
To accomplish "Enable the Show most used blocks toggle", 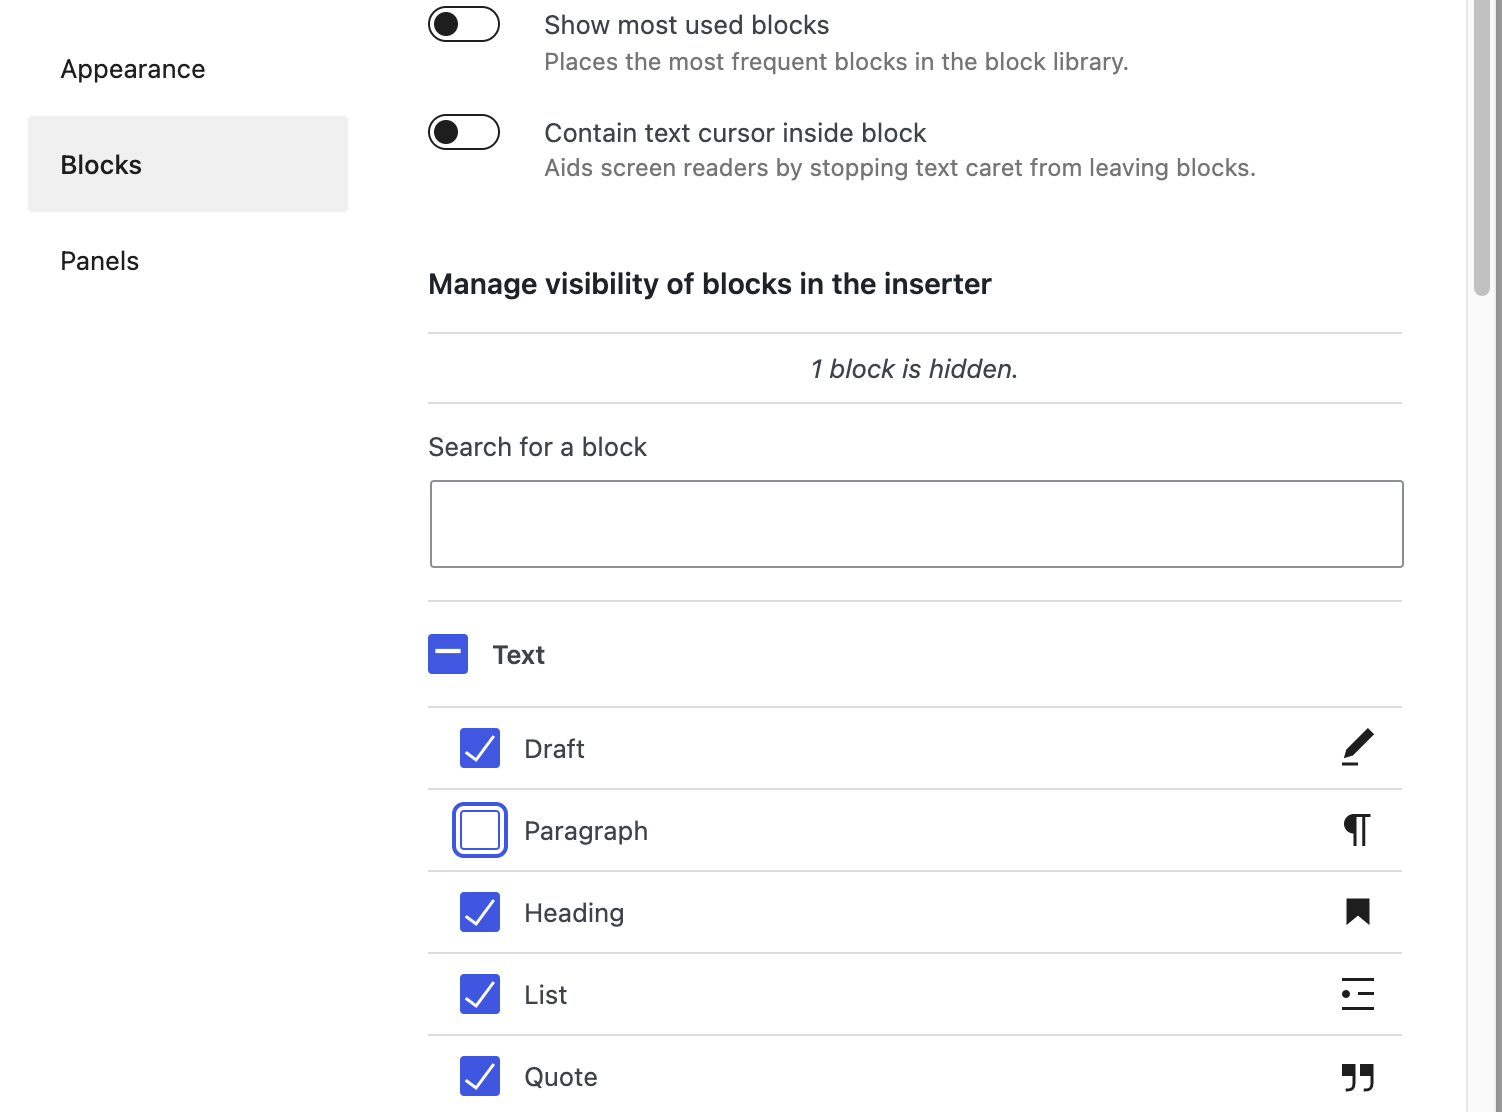I will tap(464, 24).
